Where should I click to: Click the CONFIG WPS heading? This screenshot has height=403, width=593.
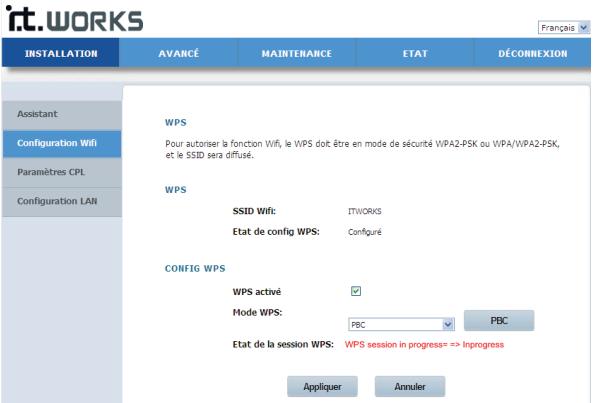coord(195,268)
